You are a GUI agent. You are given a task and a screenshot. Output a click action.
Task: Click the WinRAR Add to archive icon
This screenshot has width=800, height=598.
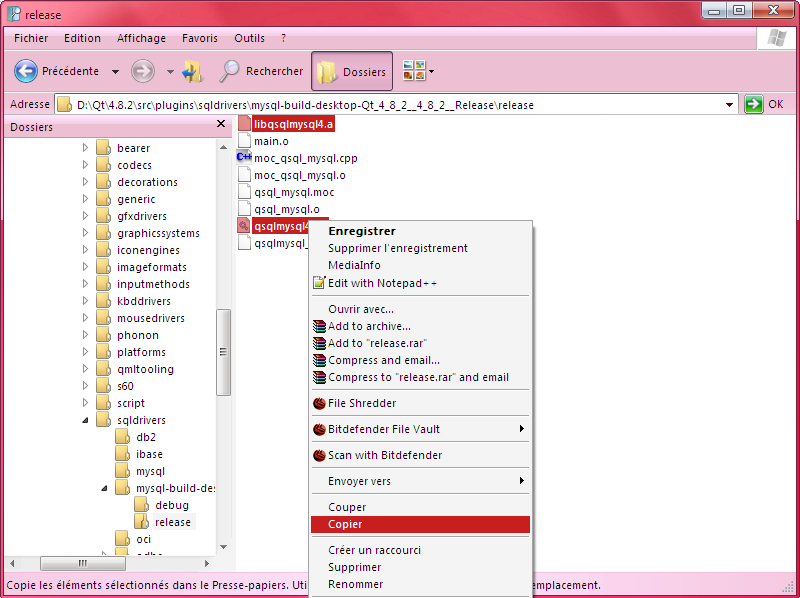pyautogui.click(x=319, y=326)
